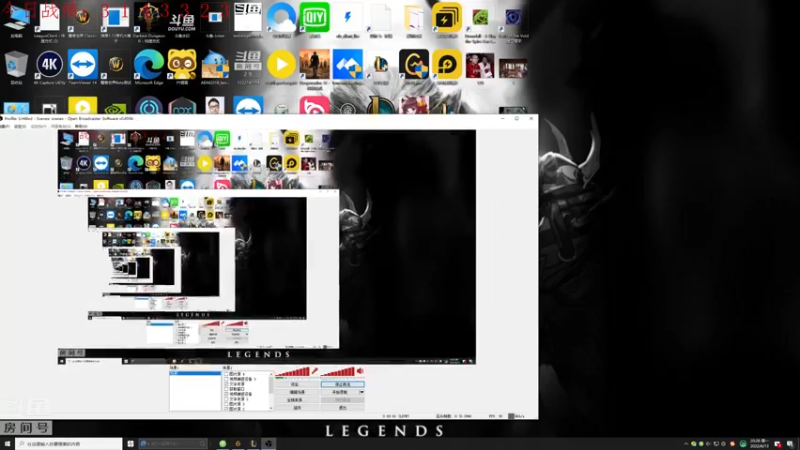
Task: Open the League of Legends desktop shortcut
Action: [x=381, y=65]
